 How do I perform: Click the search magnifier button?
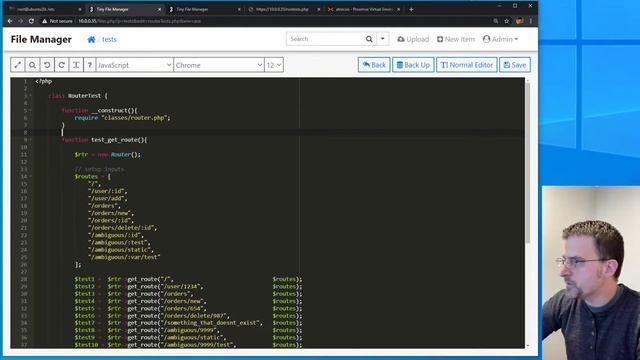tap(369, 39)
